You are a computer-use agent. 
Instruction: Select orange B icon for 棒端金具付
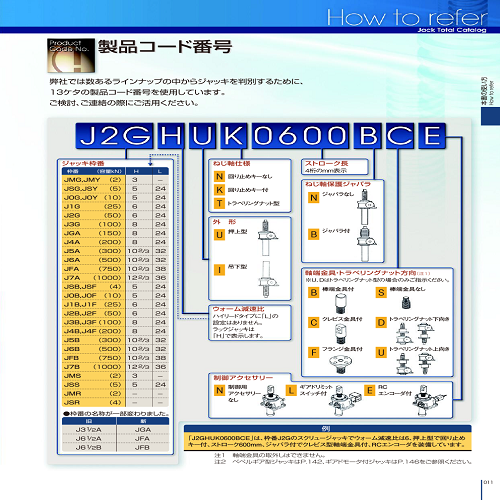click(314, 293)
